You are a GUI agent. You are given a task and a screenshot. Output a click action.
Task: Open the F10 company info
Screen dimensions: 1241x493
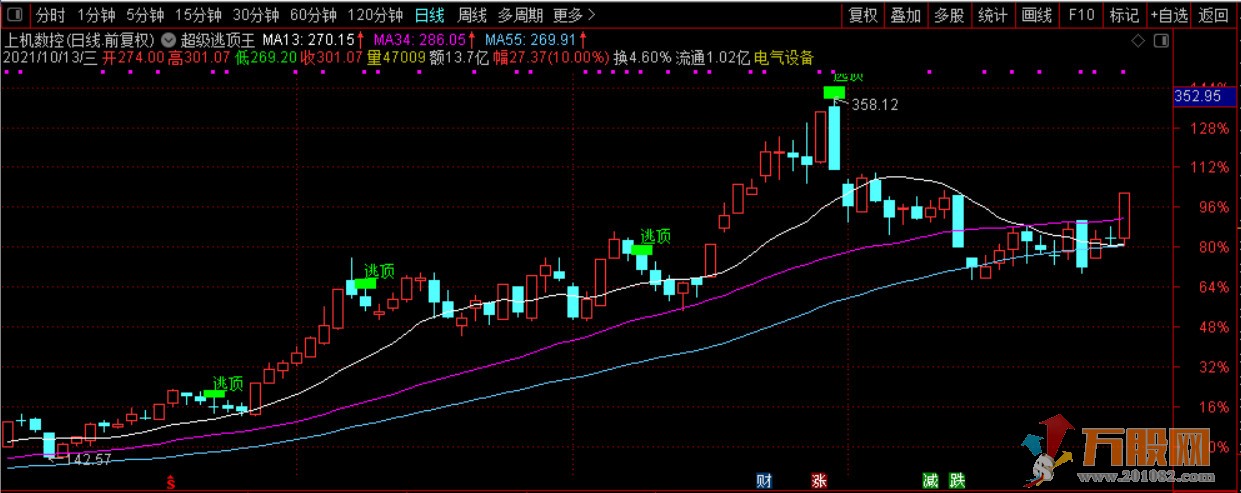[1081, 15]
